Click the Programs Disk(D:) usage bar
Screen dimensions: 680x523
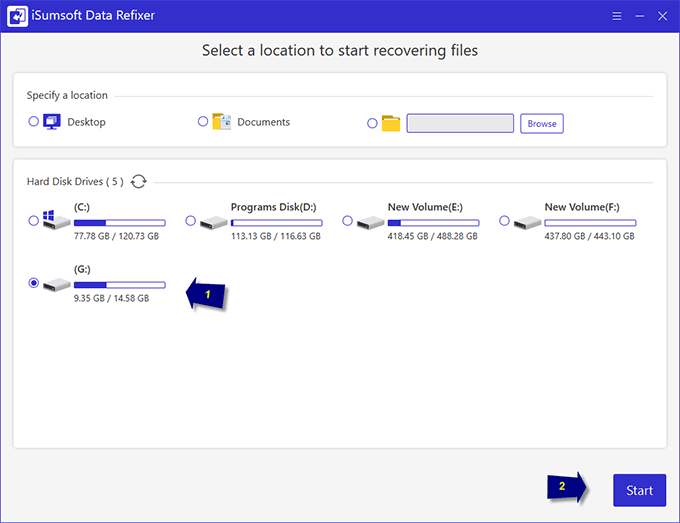[x=277, y=223]
